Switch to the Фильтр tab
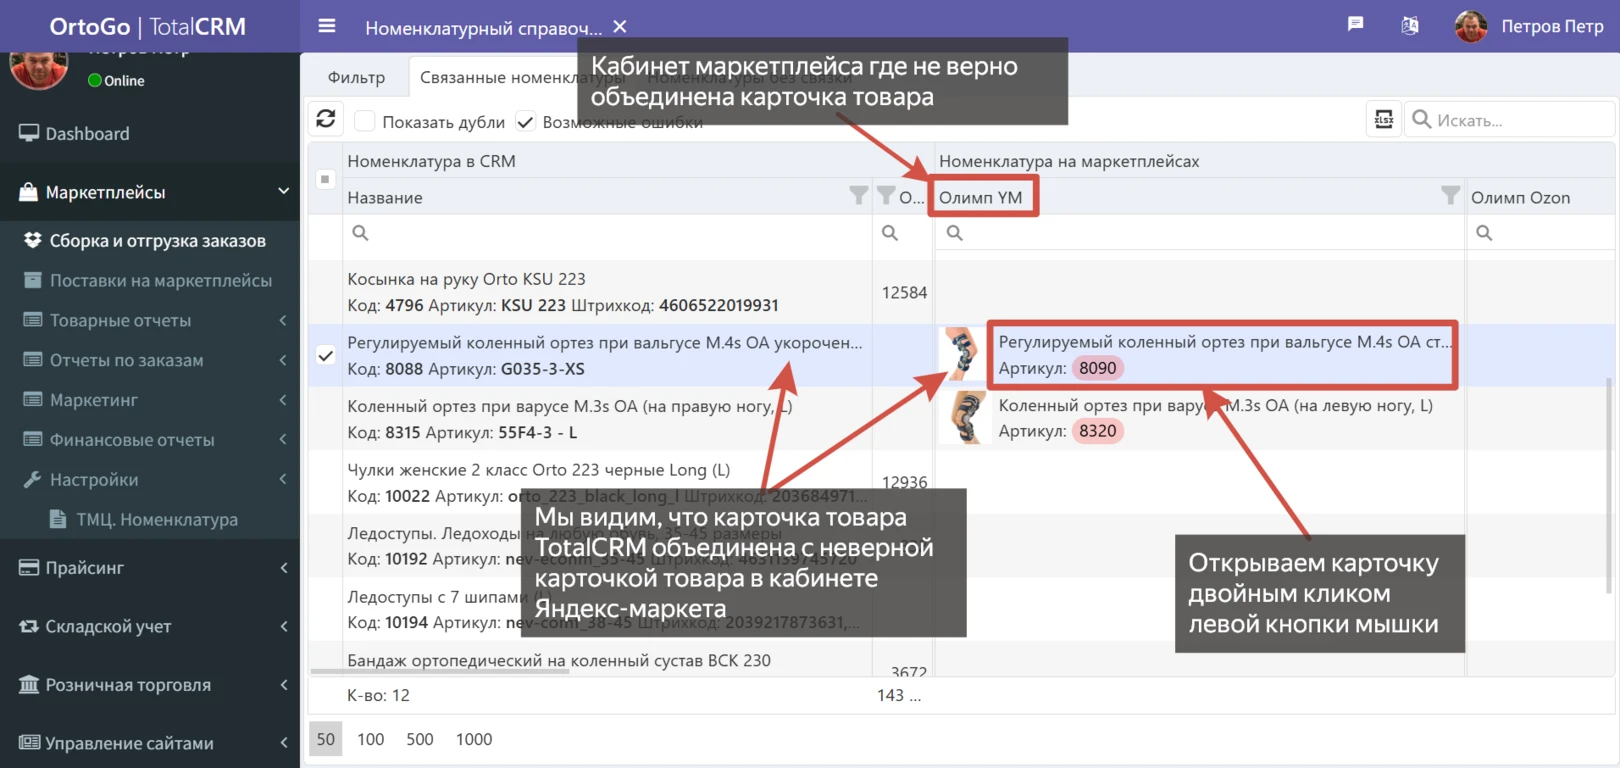Viewport: 1620px width, 768px height. coord(356,78)
